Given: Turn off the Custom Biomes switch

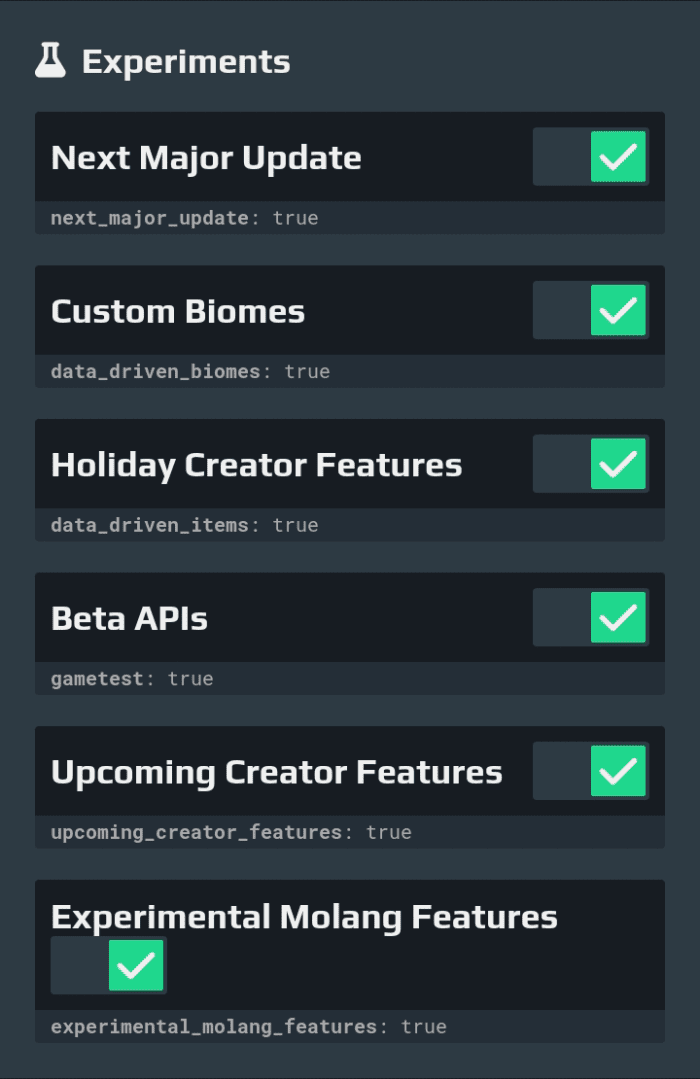Looking at the screenshot, I should pos(591,310).
